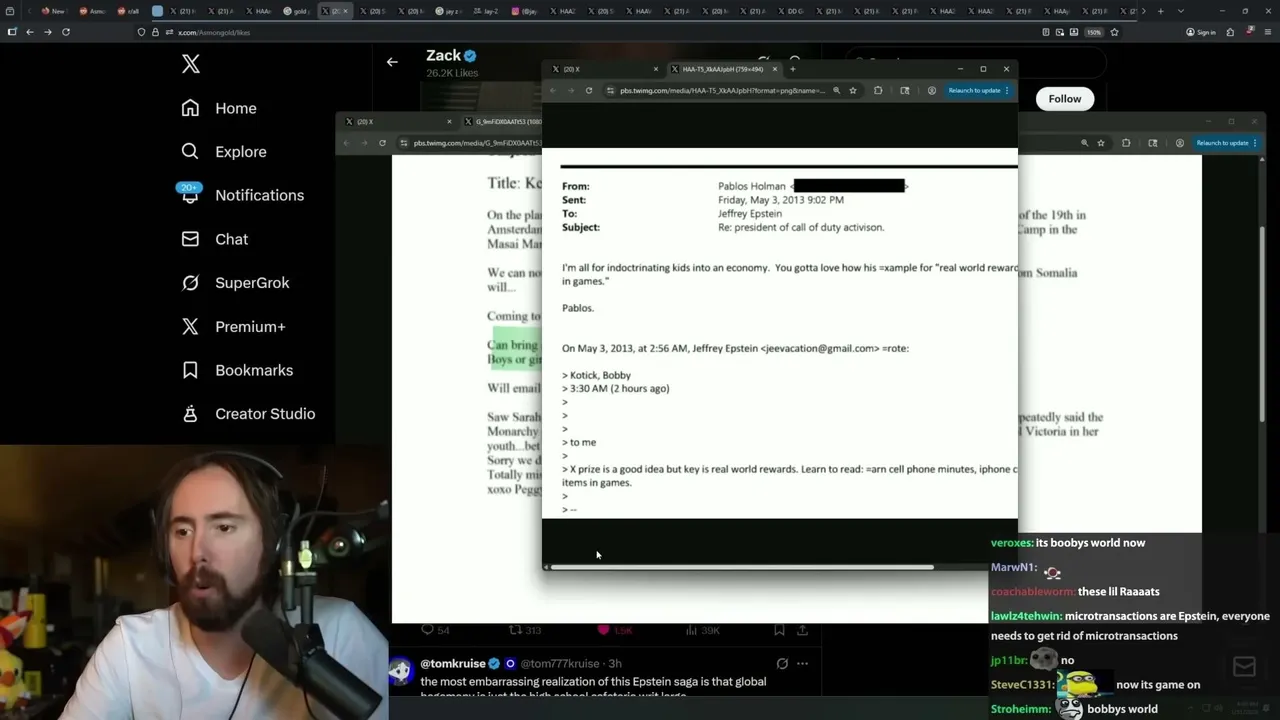Open Creator Studio in the X sidebar
Image resolution: width=1280 pixels, height=720 pixels.
[248, 414]
